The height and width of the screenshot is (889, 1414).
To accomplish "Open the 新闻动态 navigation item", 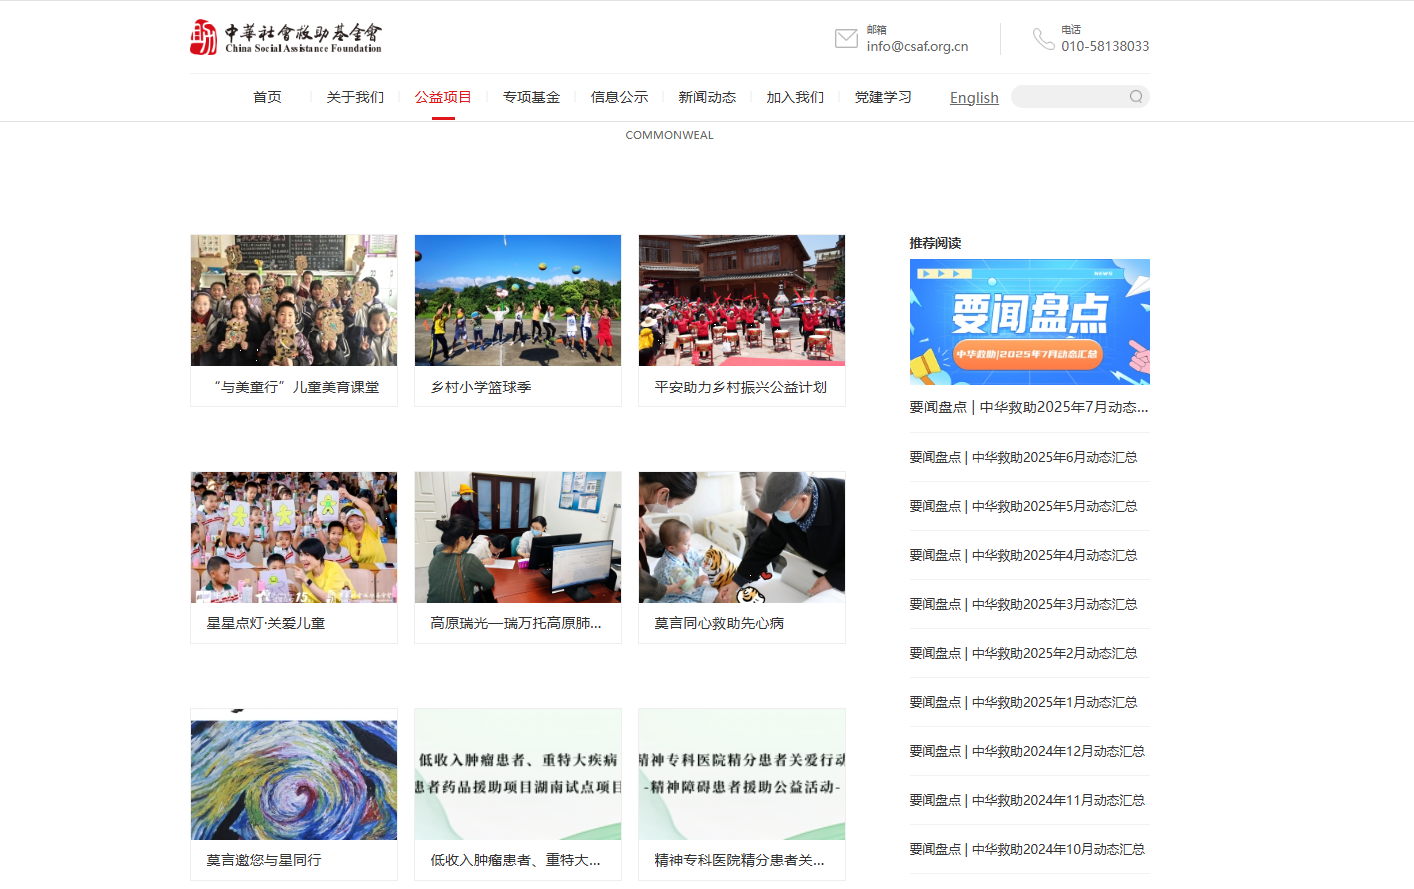I will (707, 97).
